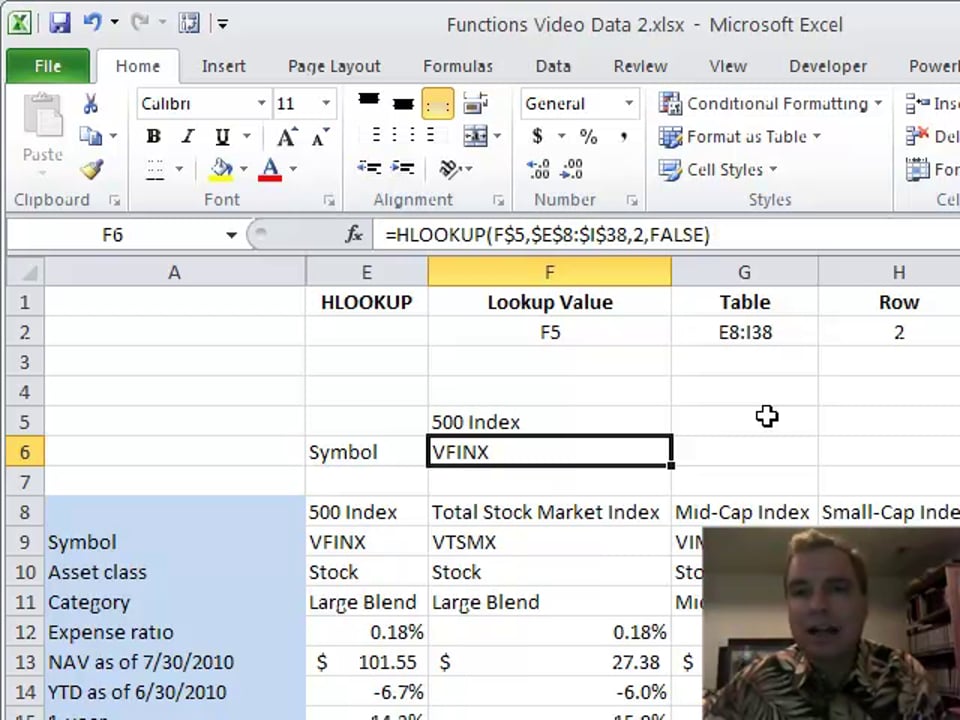Open the font name Calibri dropdown
The image size is (960, 720).
pyautogui.click(x=261, y=103)
